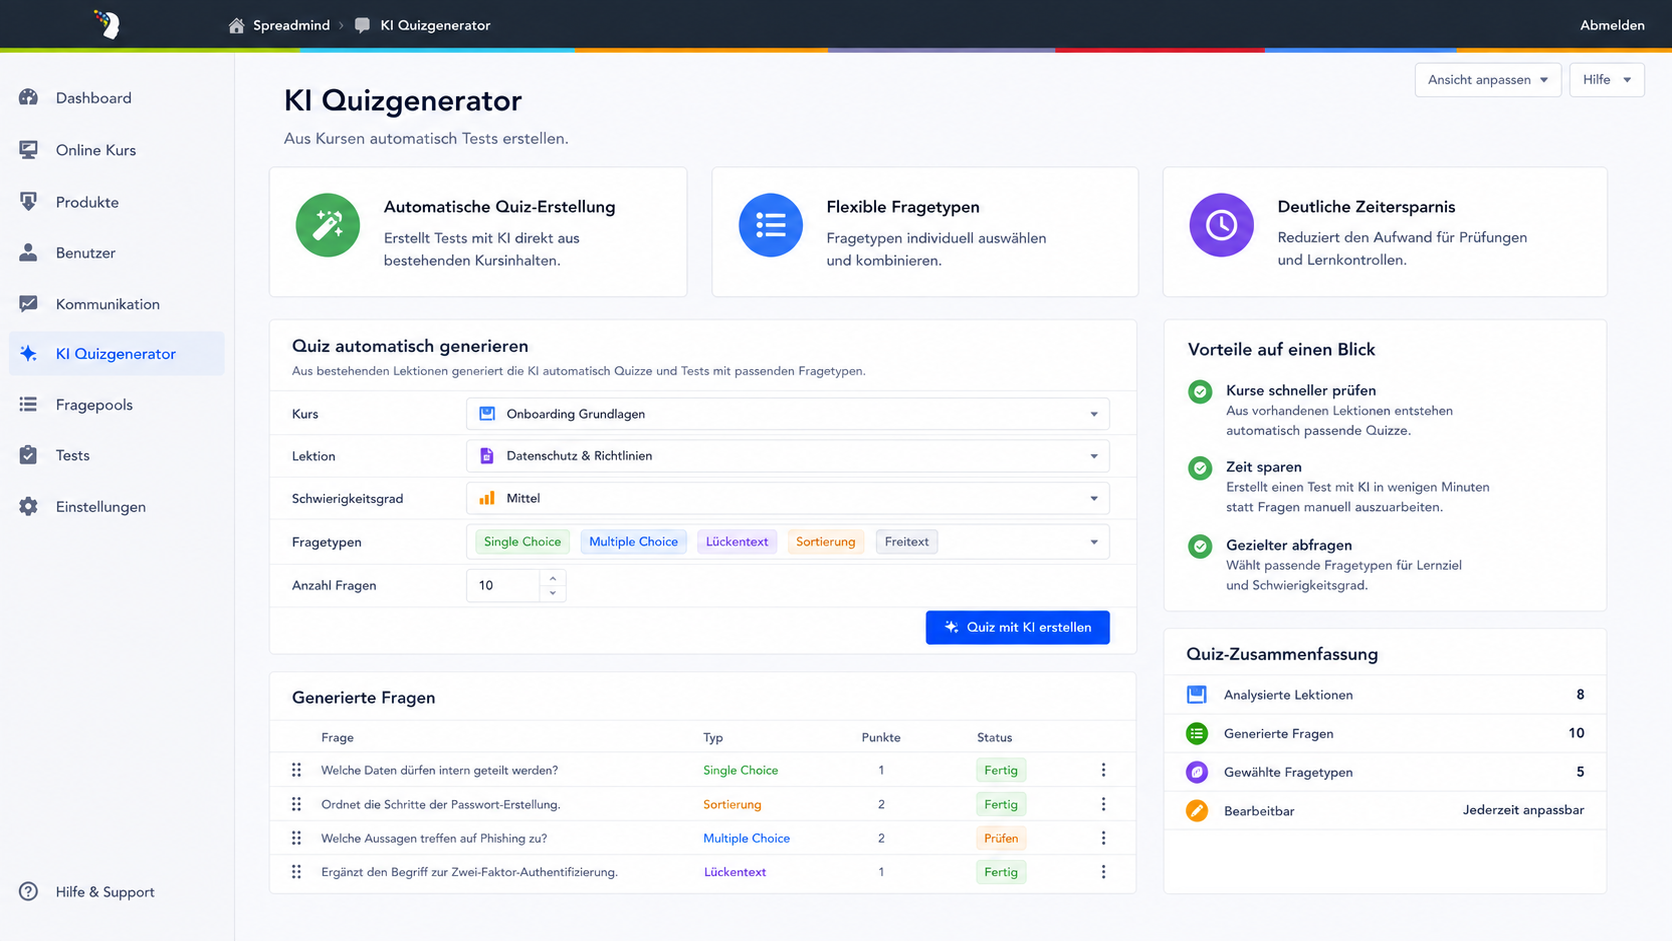The width and height of the screenshot is (1672, 941).
Task: Click the home icon in breadcrumb
Action: [x=236, y=25]
